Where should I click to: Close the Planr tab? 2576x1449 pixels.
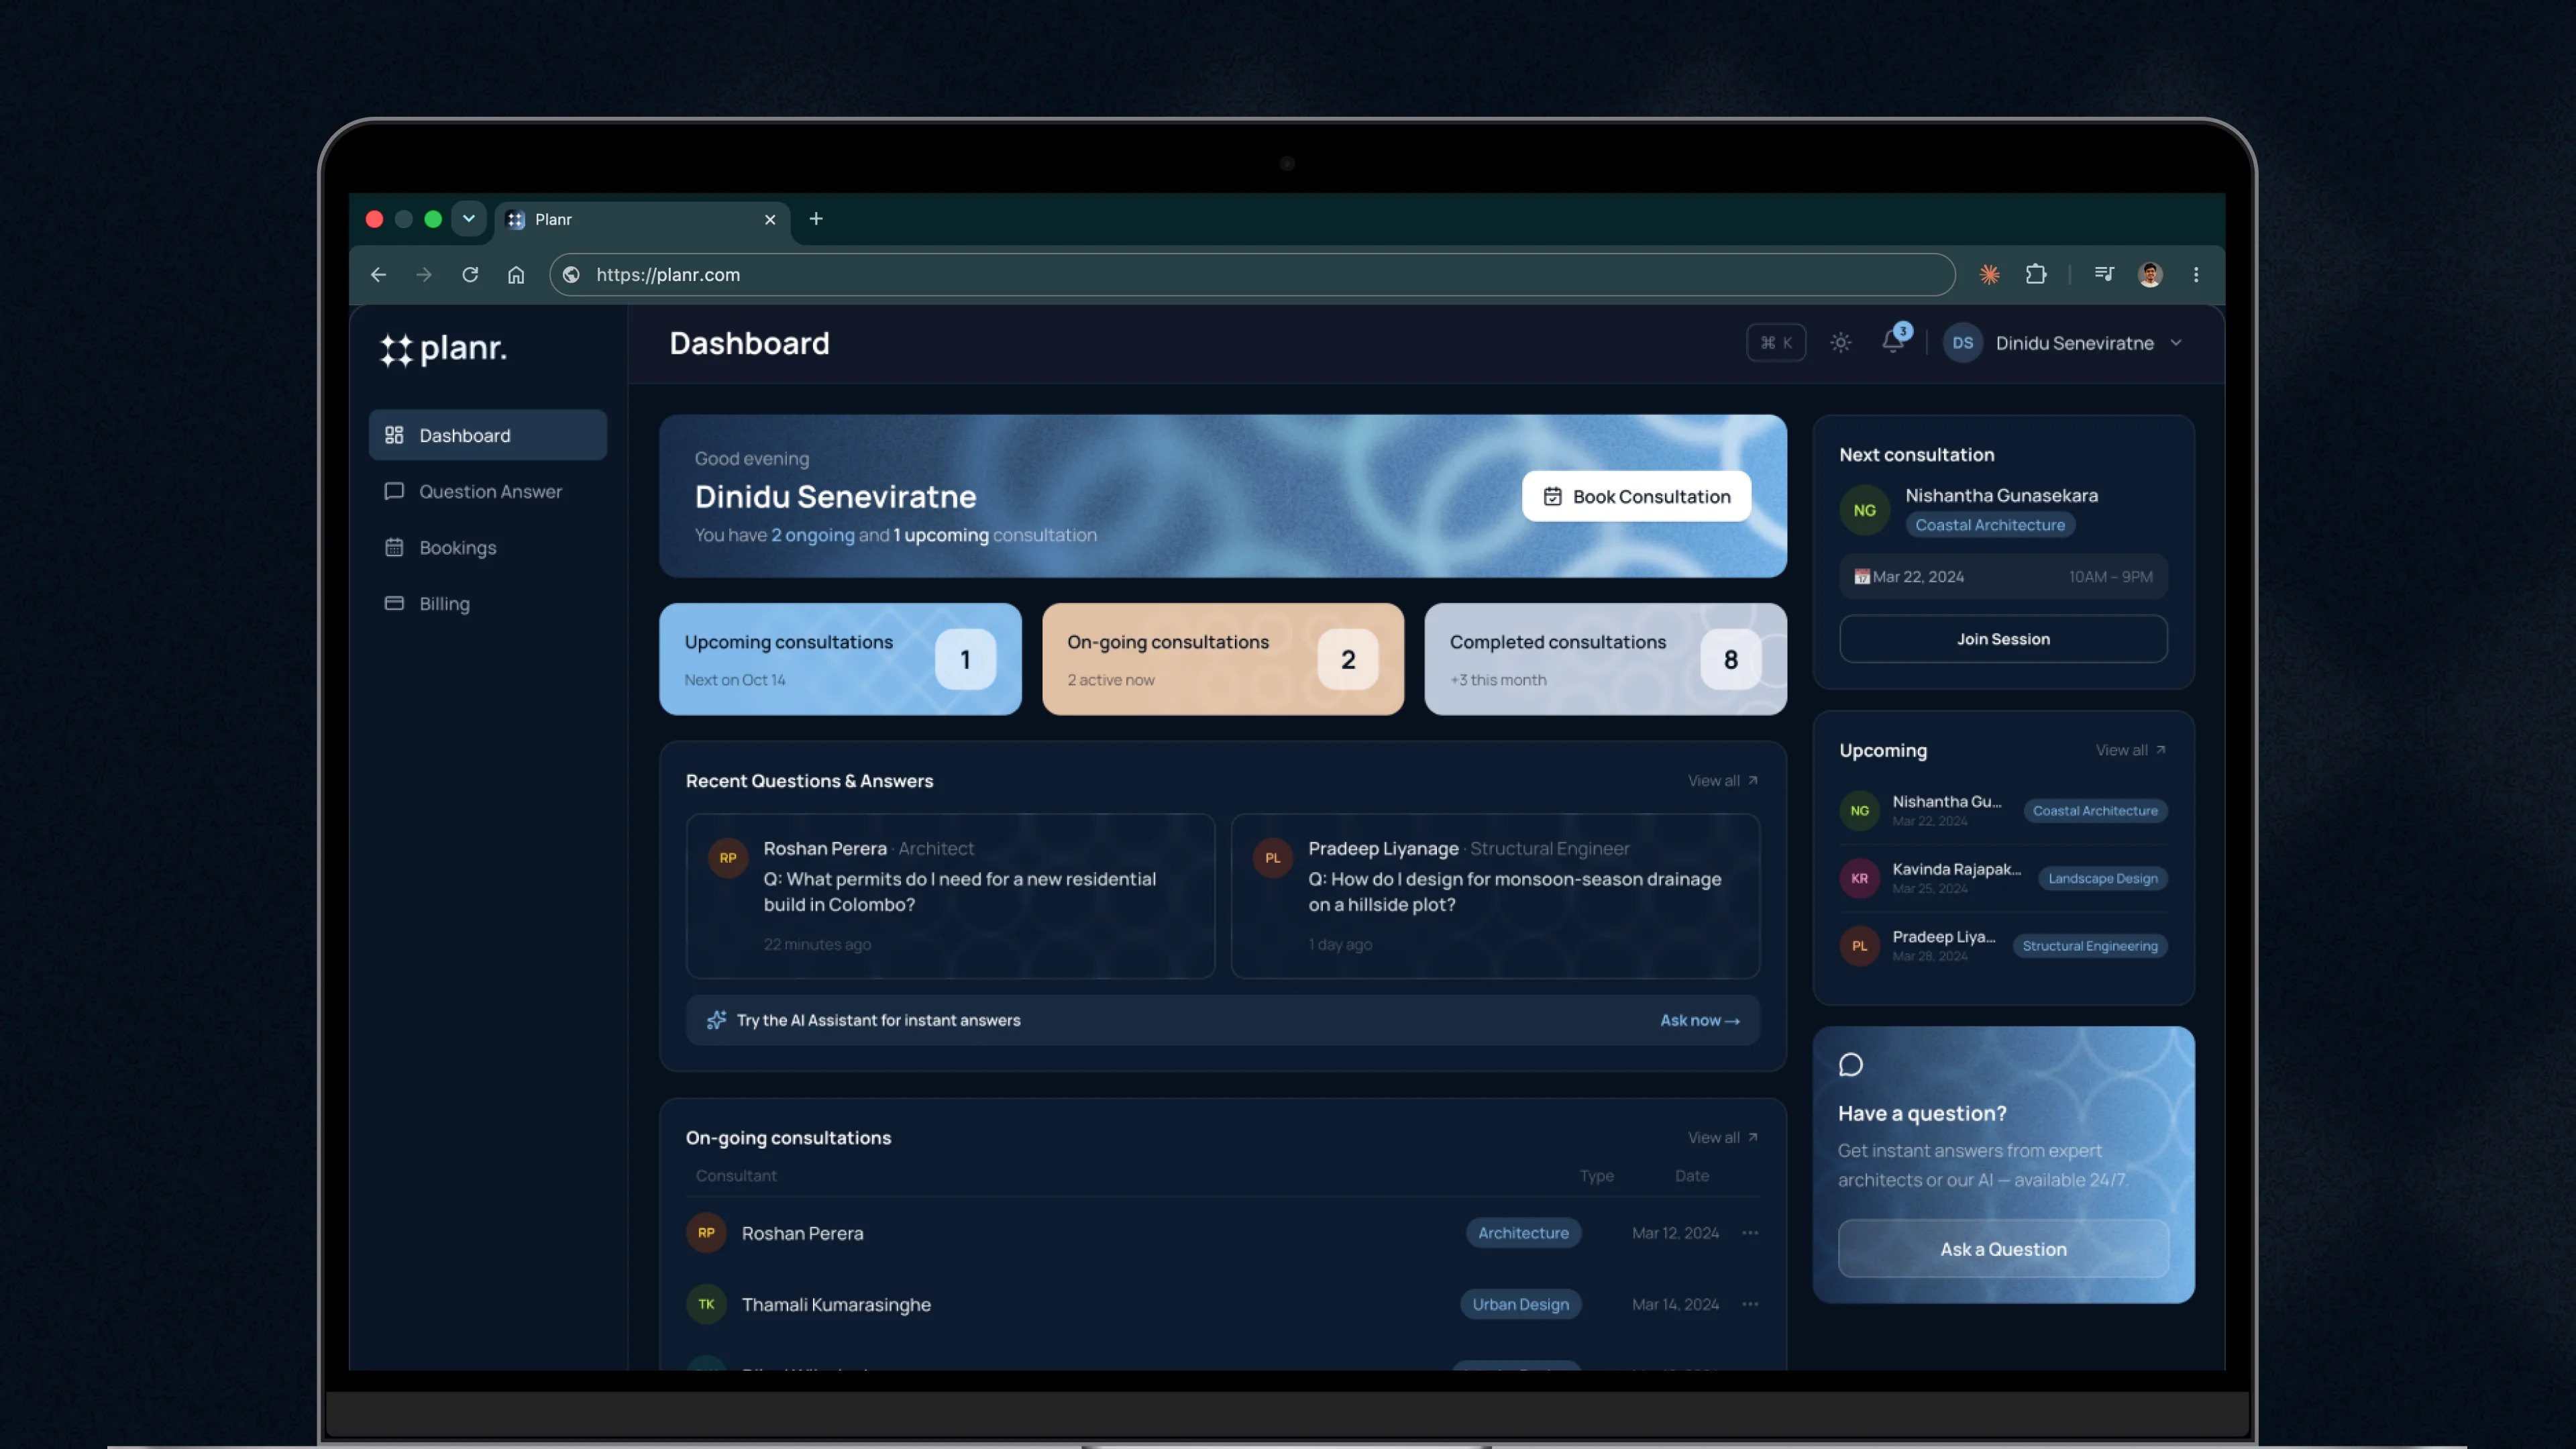coord(770,219)
